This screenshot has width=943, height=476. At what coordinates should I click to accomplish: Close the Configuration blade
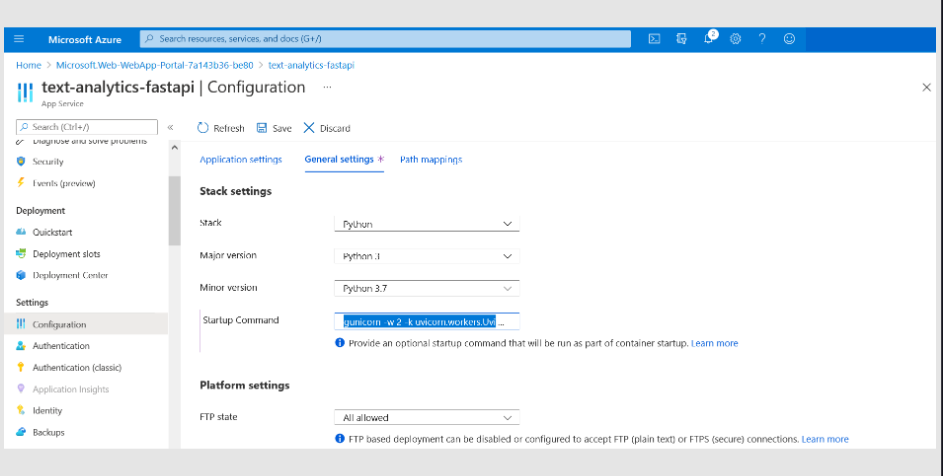[x=926, y=88]
